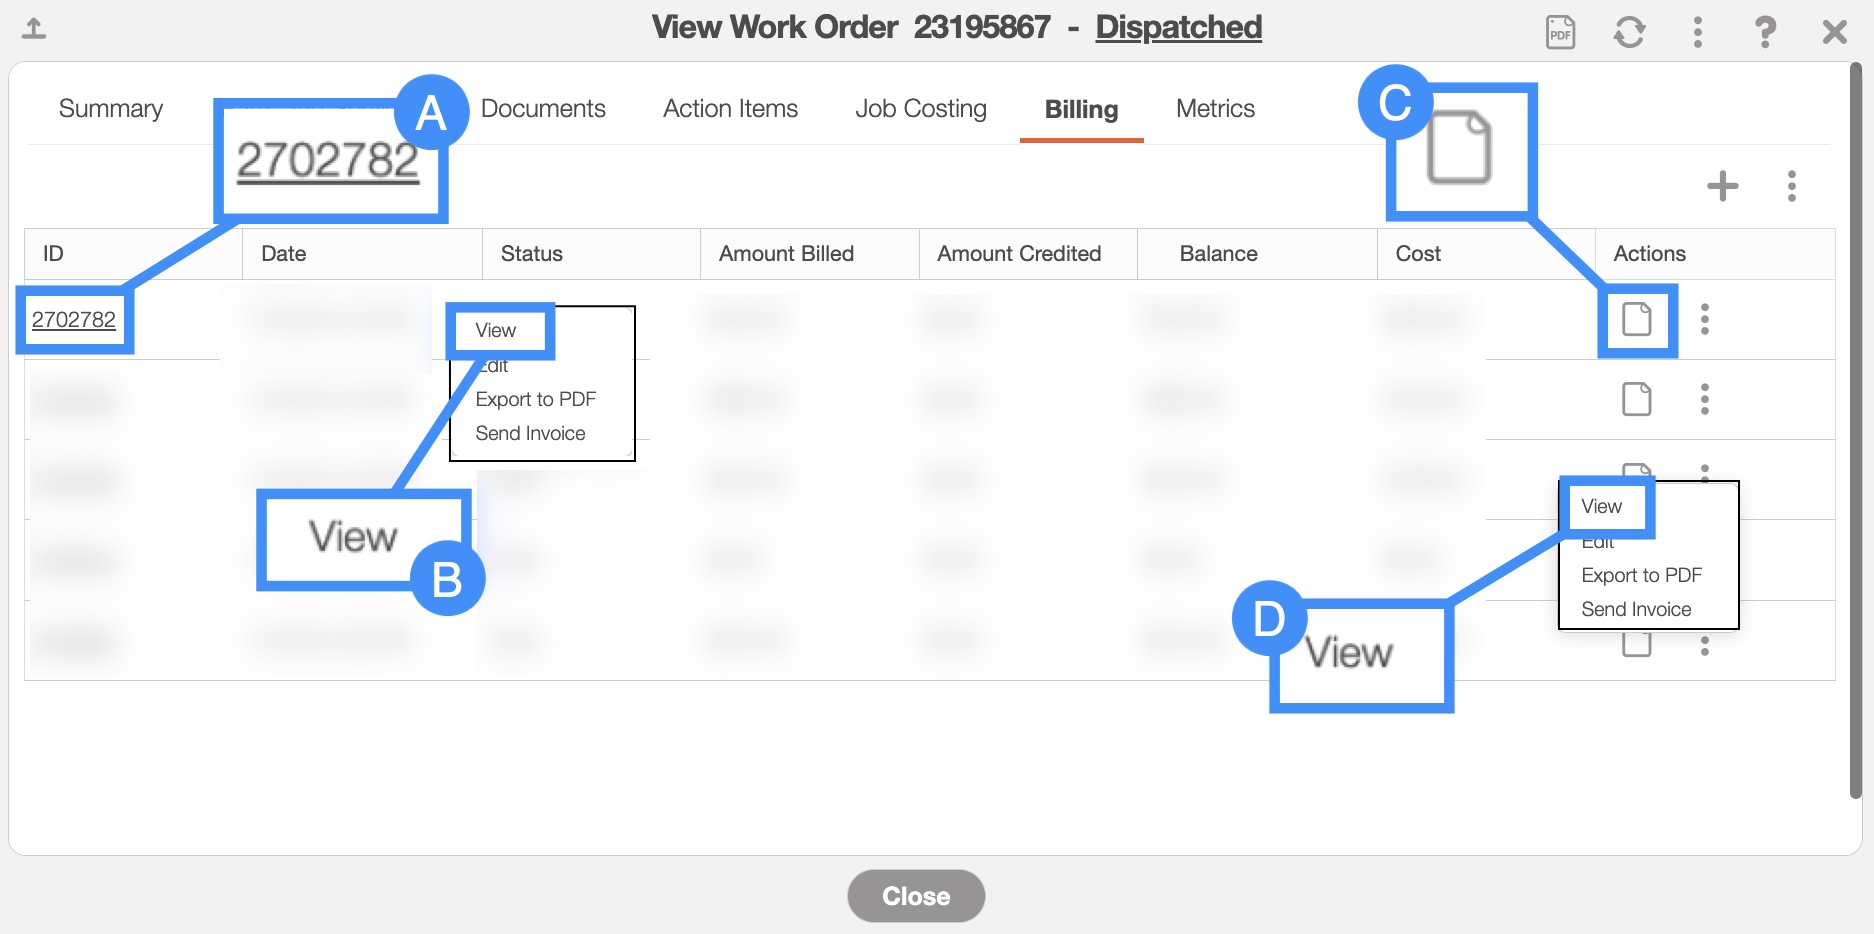The width and height of the screenshot is (1874, 934).
Task: Select the Job Costing tab
Action: pos(920,109)
